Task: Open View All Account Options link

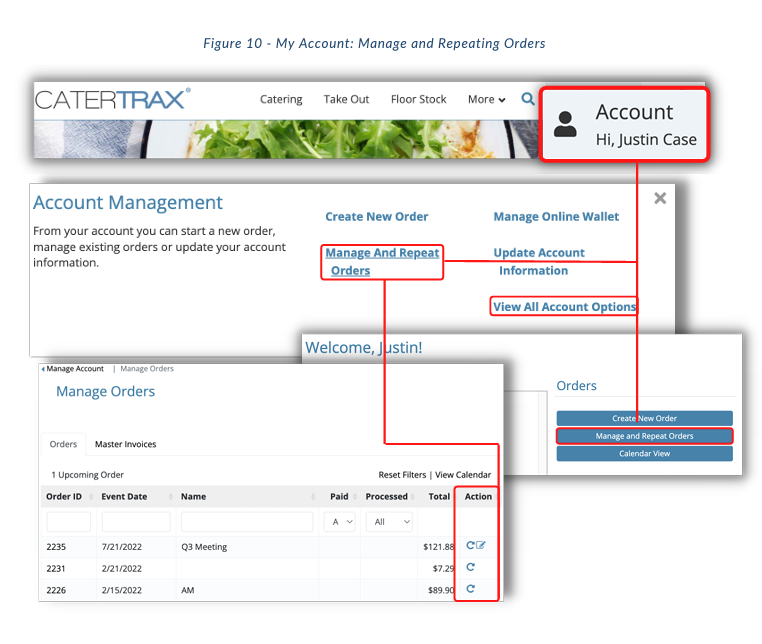Action: 564,307
